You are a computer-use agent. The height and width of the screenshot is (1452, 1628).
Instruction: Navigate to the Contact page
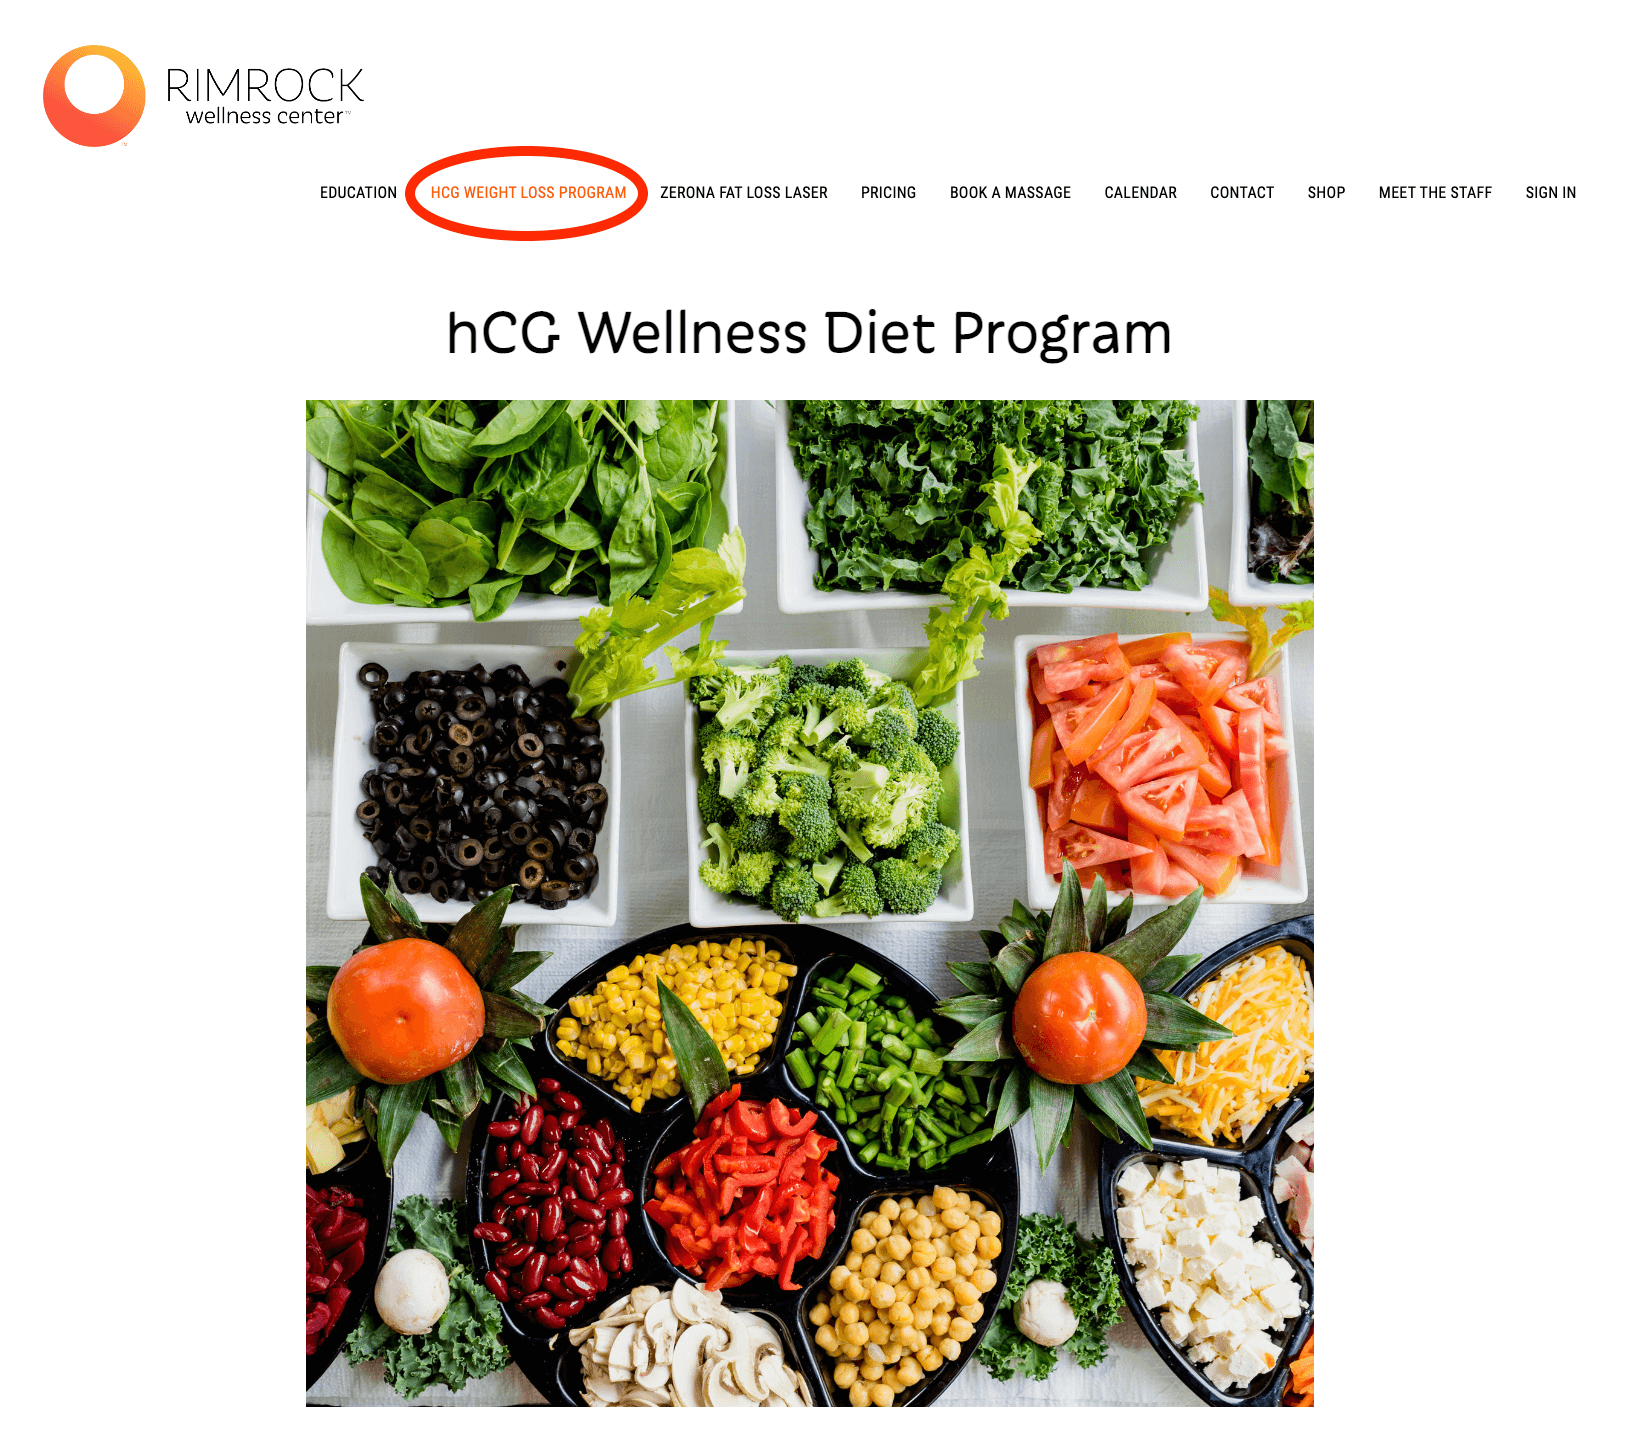tap(1242, 193)
